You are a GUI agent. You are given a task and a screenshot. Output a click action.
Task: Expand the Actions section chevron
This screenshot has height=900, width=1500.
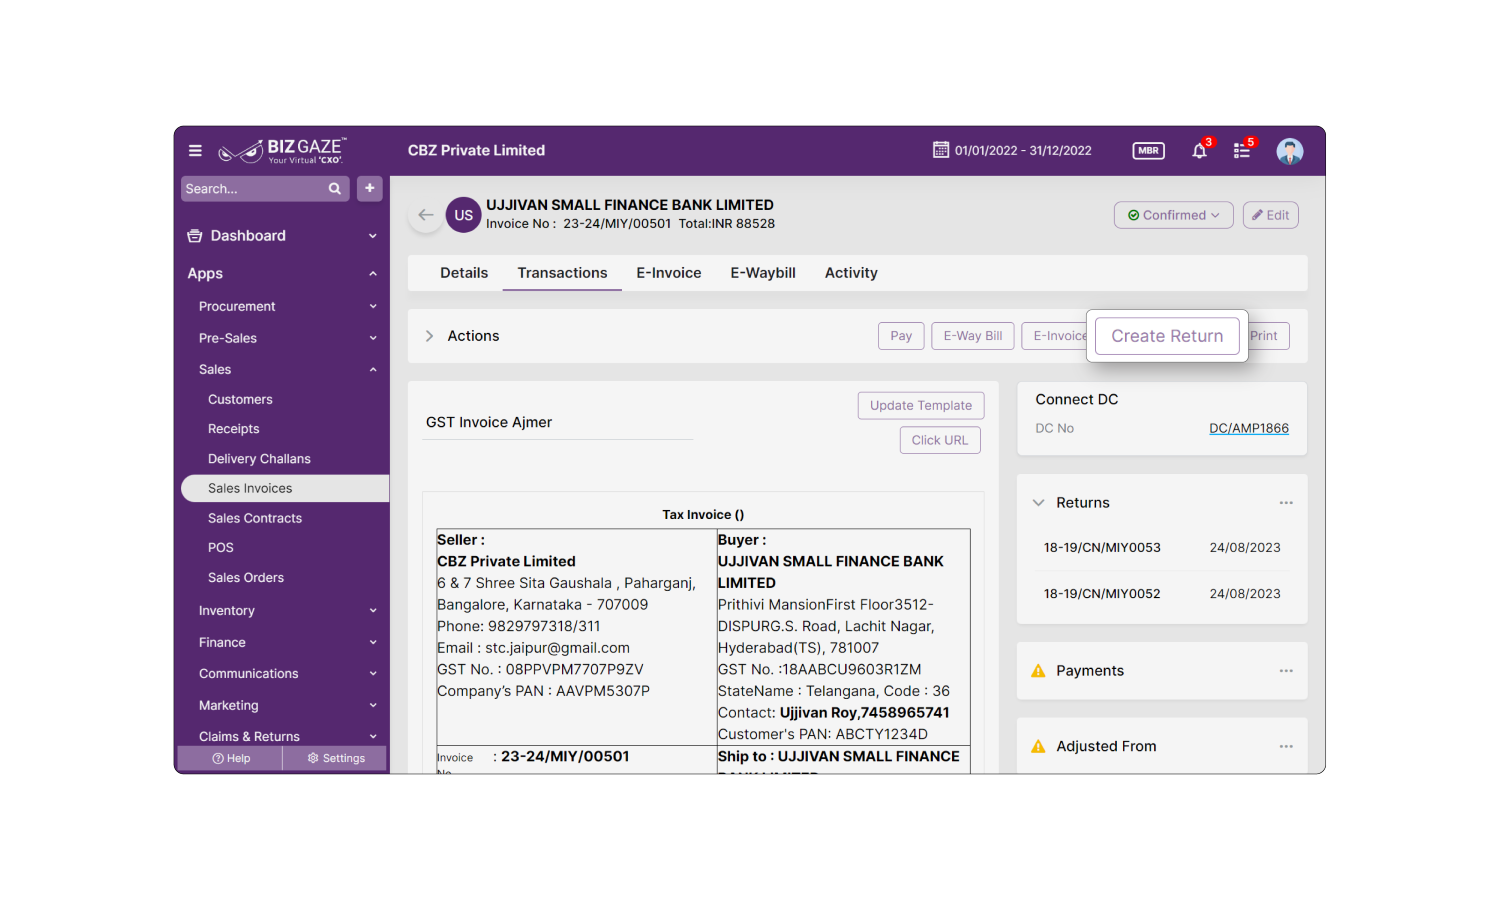click(x=429, y=336)
